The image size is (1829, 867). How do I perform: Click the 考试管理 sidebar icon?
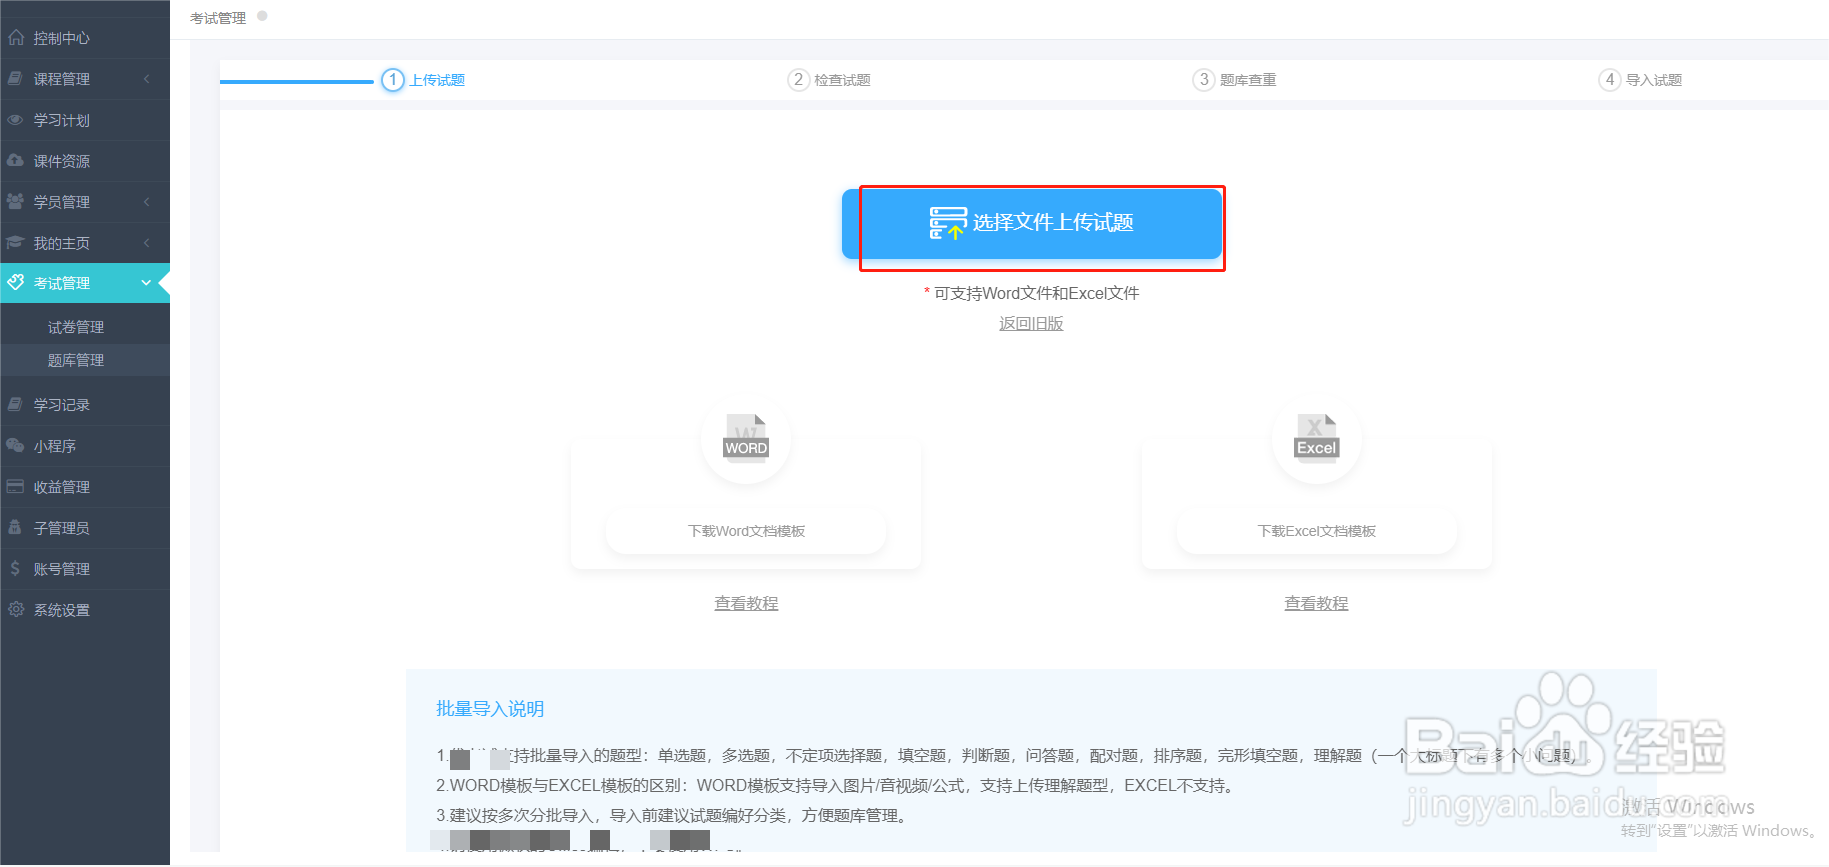click(16, 283)
